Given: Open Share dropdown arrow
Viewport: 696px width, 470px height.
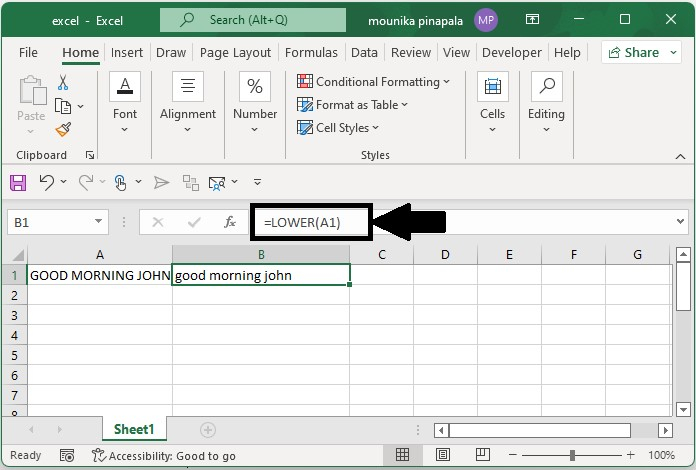Looking at the screenshot, I should coord(673,52).
